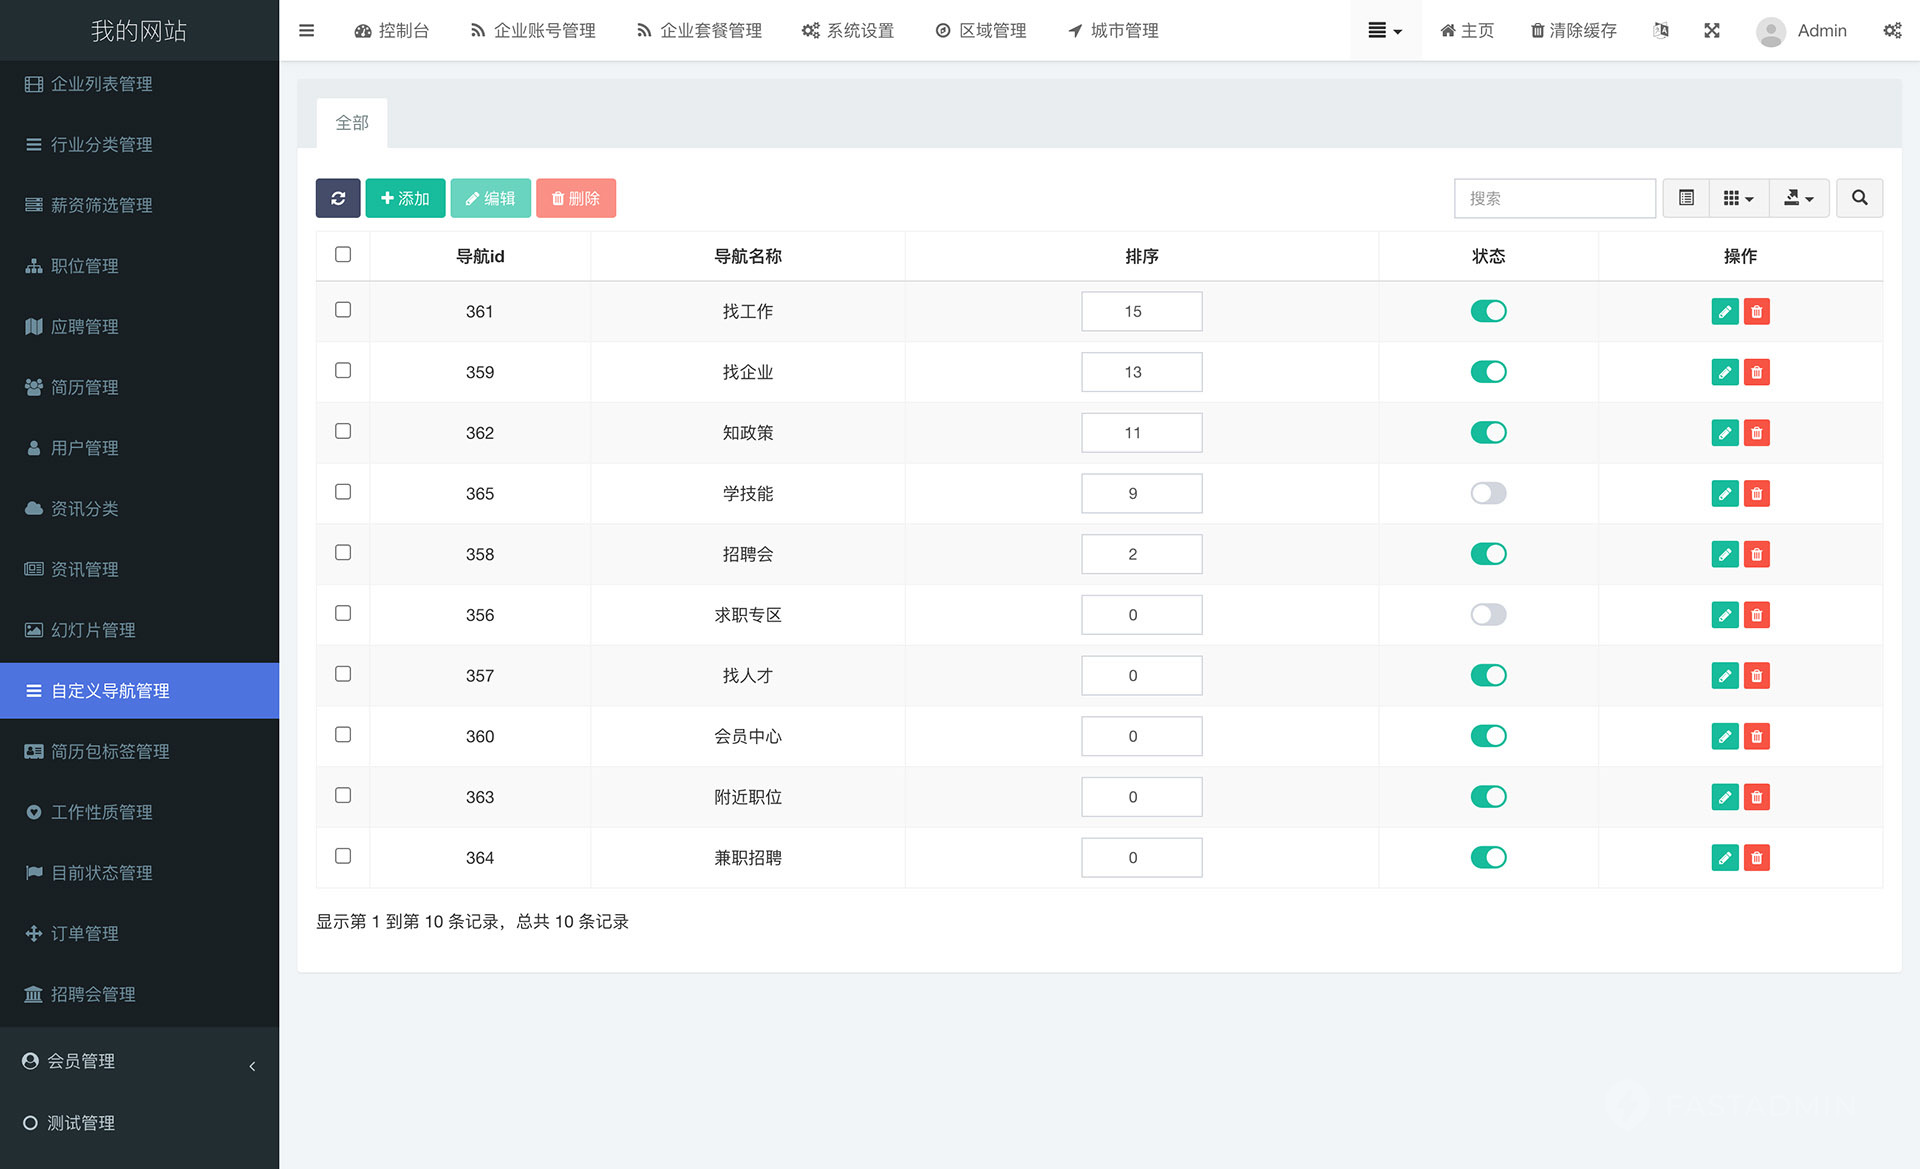Click the magnifier search icon button
The height and width of the screenshot is (1169, 1920).
pos(1859,198)
